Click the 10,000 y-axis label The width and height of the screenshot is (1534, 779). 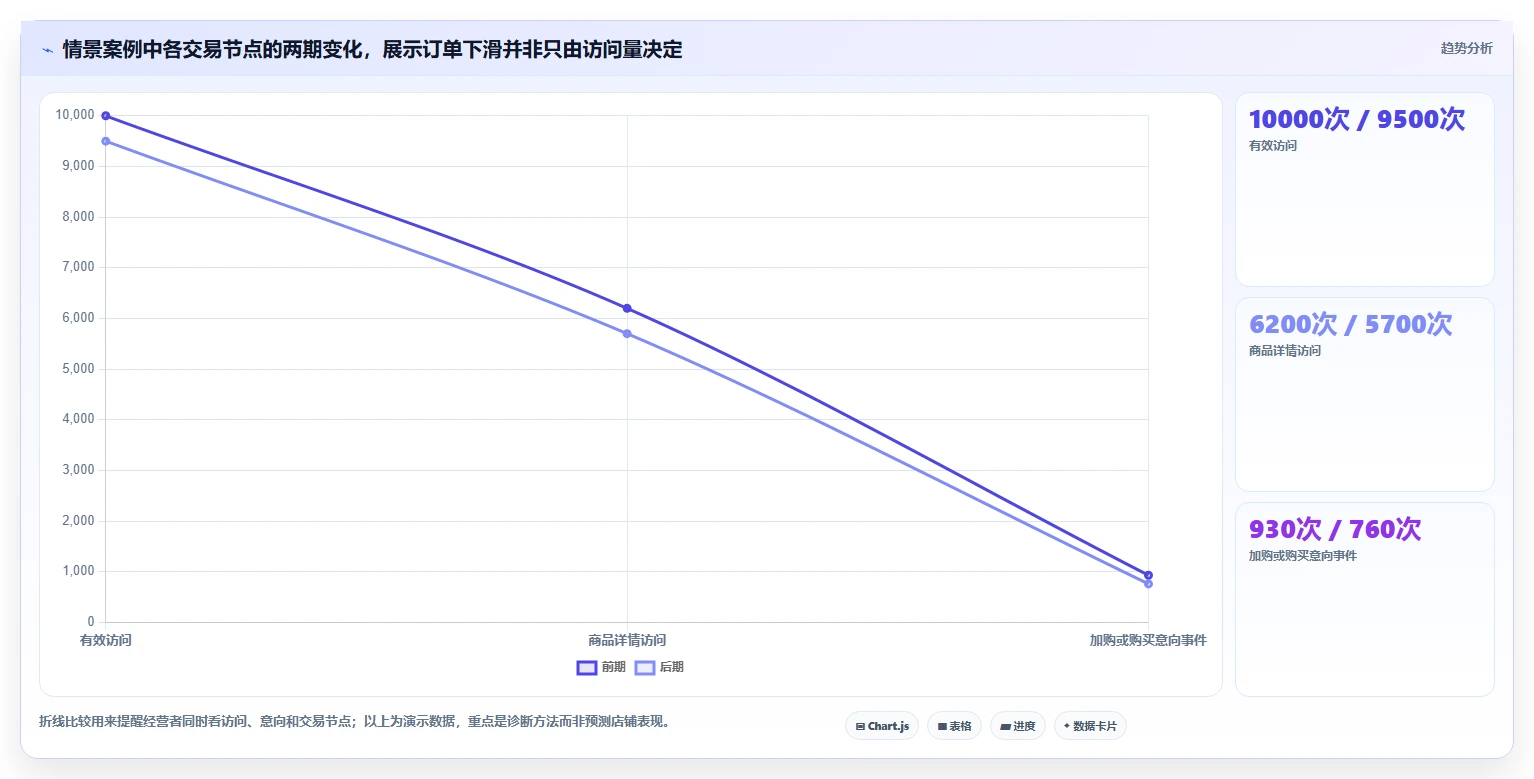point(75,115)
